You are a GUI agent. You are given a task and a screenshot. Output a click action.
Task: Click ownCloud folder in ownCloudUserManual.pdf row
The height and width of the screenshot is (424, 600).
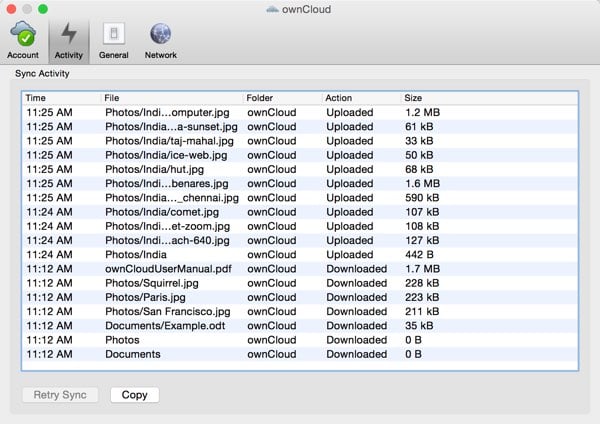tap(272, 269)
